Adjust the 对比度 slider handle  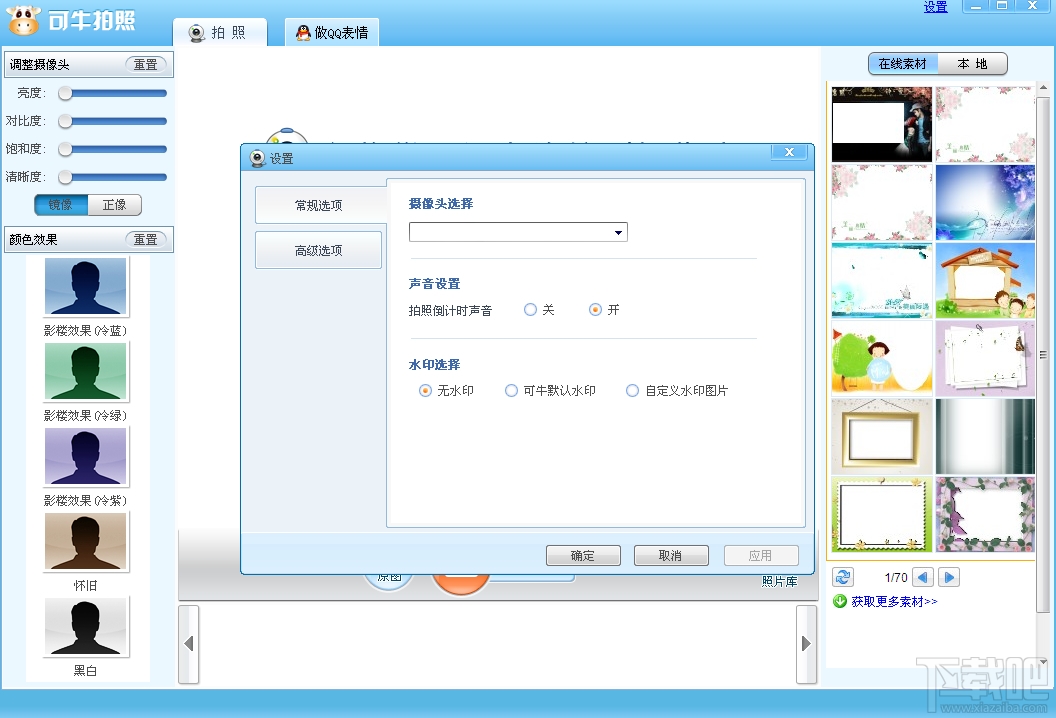pos(65,121)
